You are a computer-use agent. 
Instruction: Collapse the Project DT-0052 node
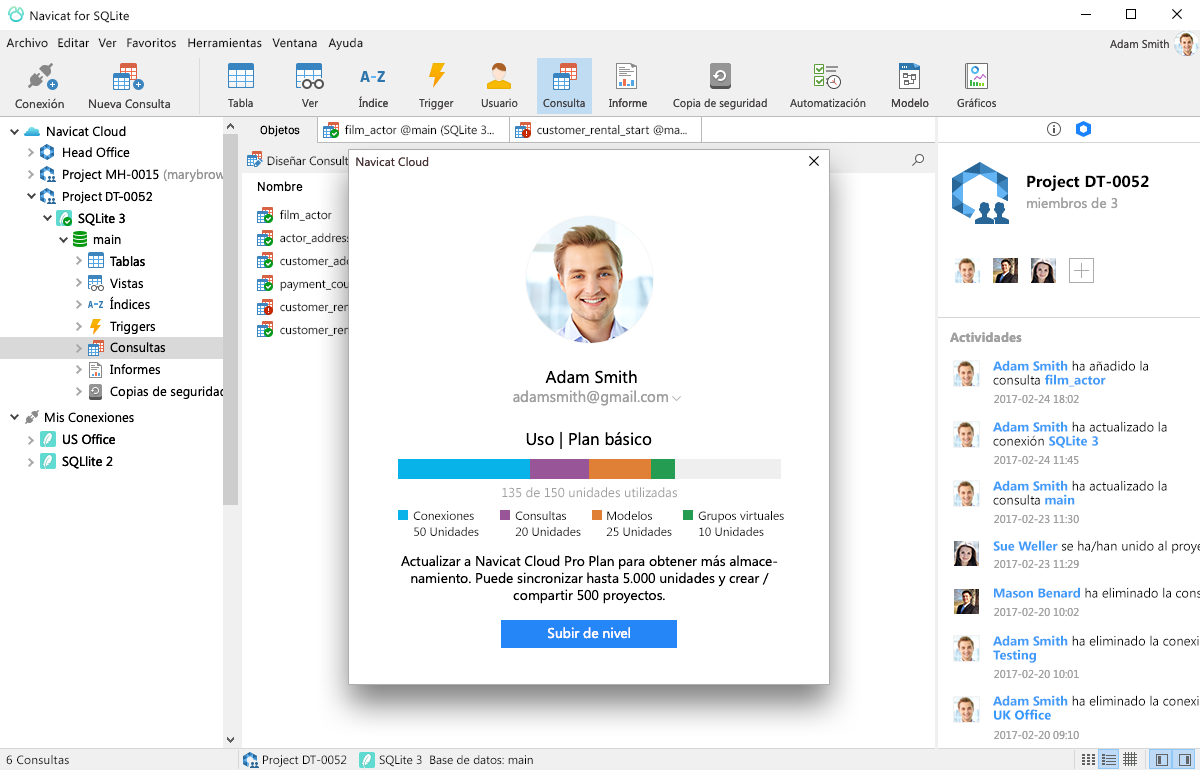(x=31, y=197)
